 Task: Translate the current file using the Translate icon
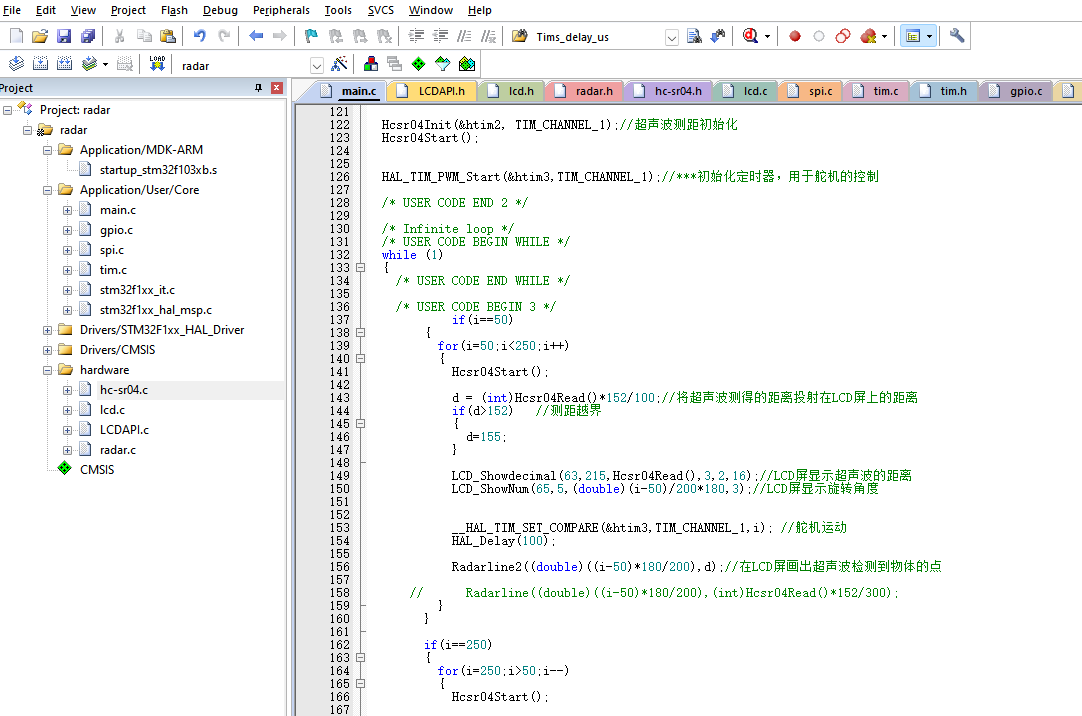point(16,64)
